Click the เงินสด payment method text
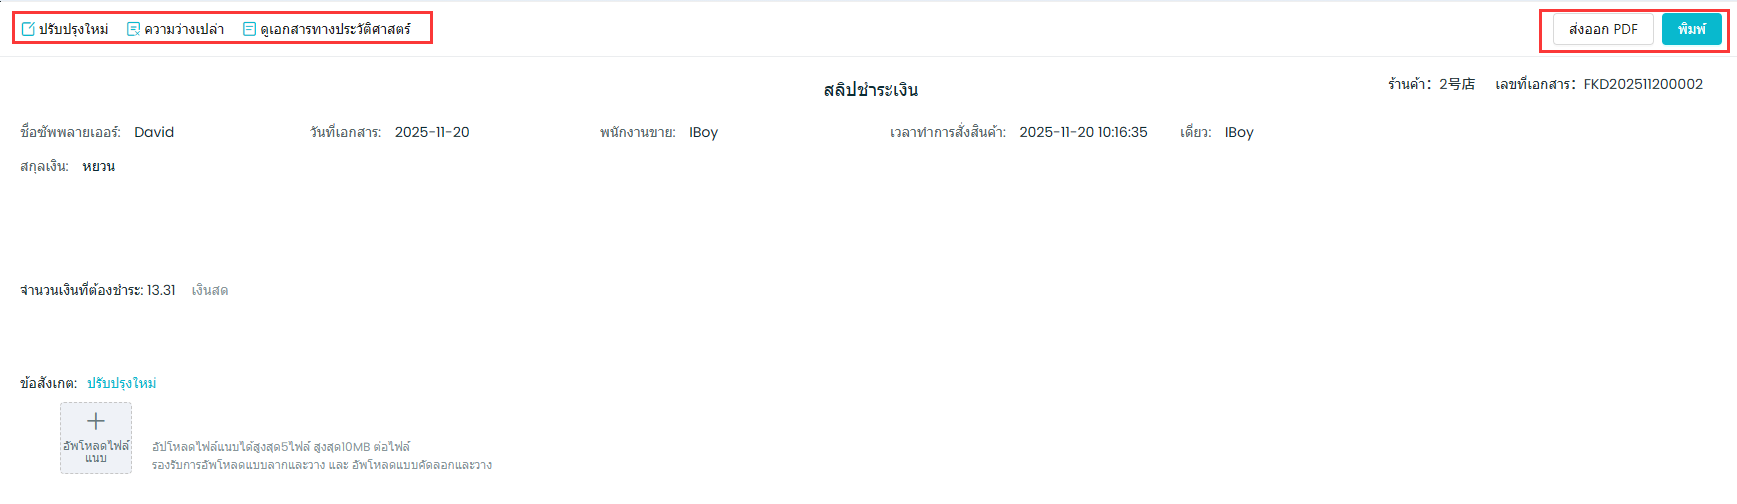This screenshot has width=1737, height=504. (210, 290)
